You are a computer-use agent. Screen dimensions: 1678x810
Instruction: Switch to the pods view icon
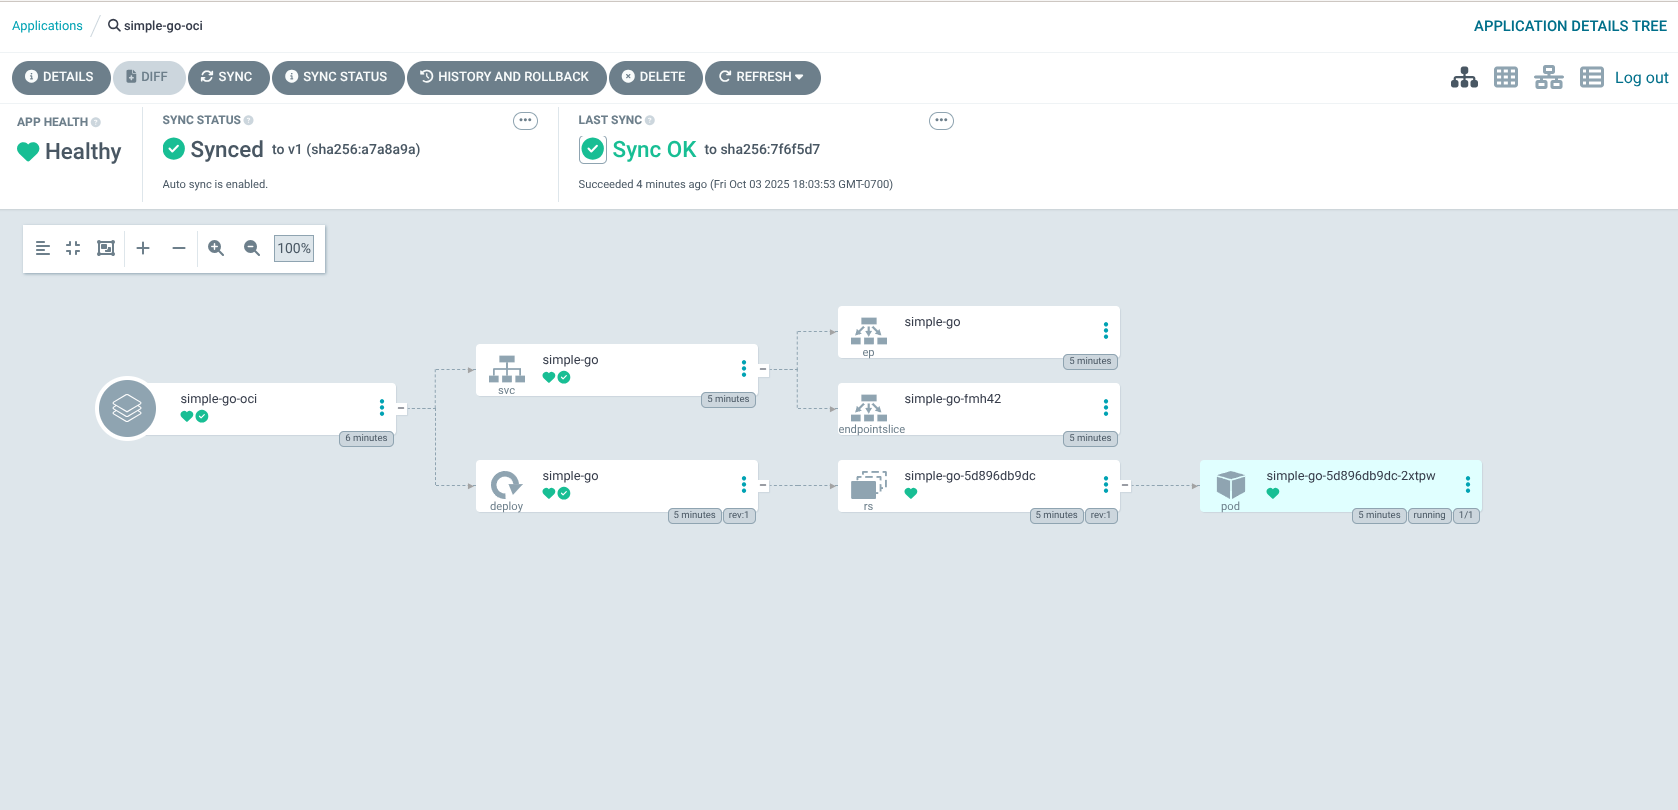tap(1506, 77)
